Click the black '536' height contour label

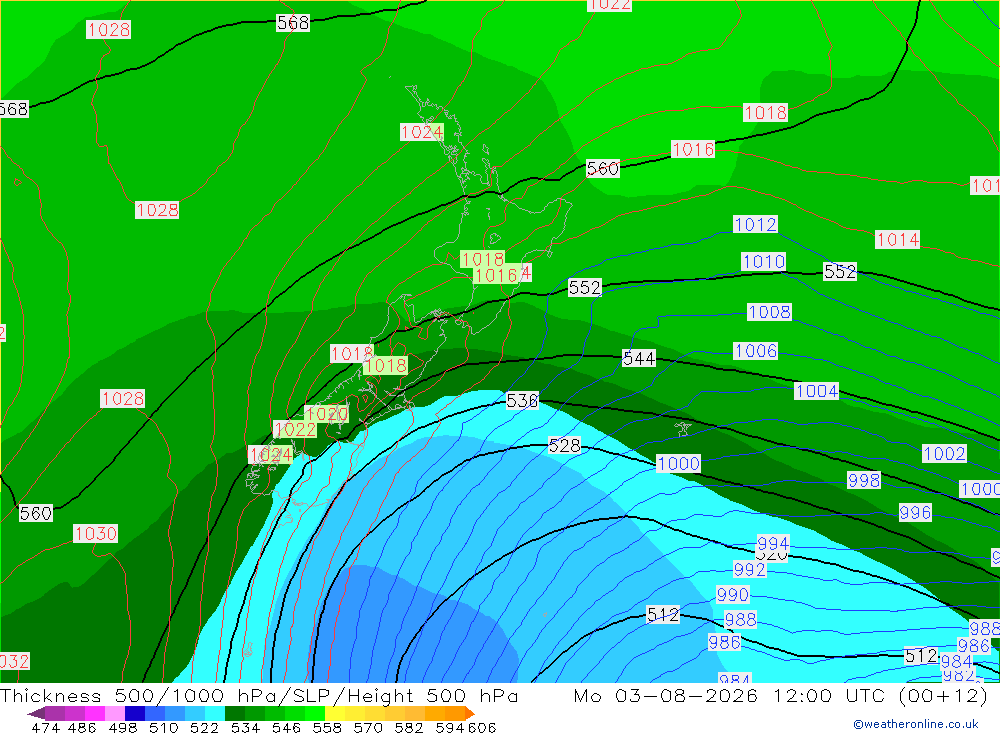click(522, 401)
